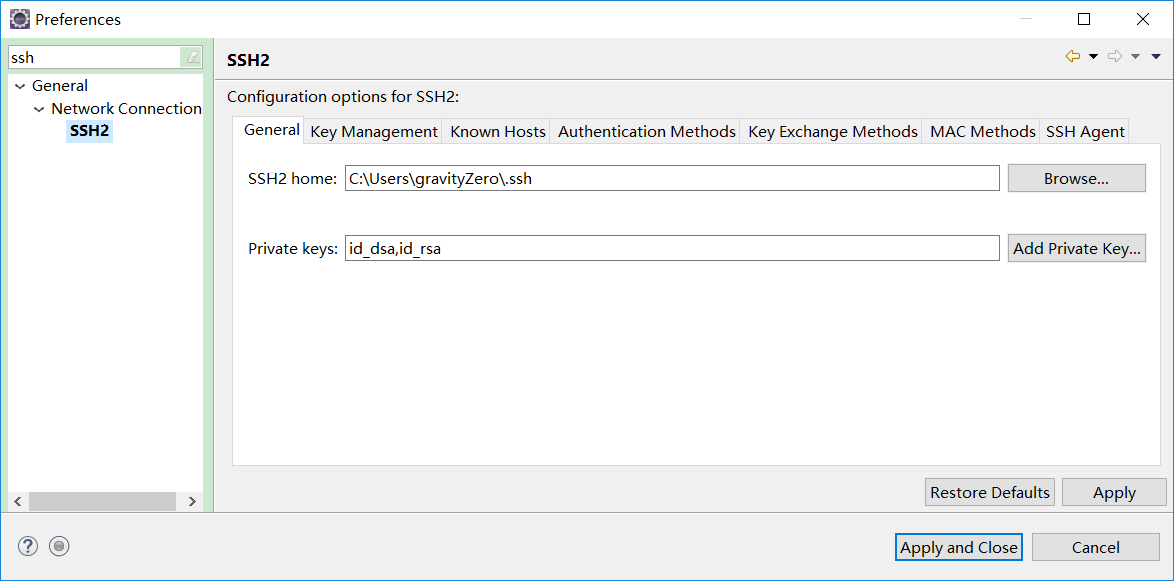The height and width of the screenshot is (581, 1174).
Task: Open the back history dropdown arrow
Action: coord(1093,57)
